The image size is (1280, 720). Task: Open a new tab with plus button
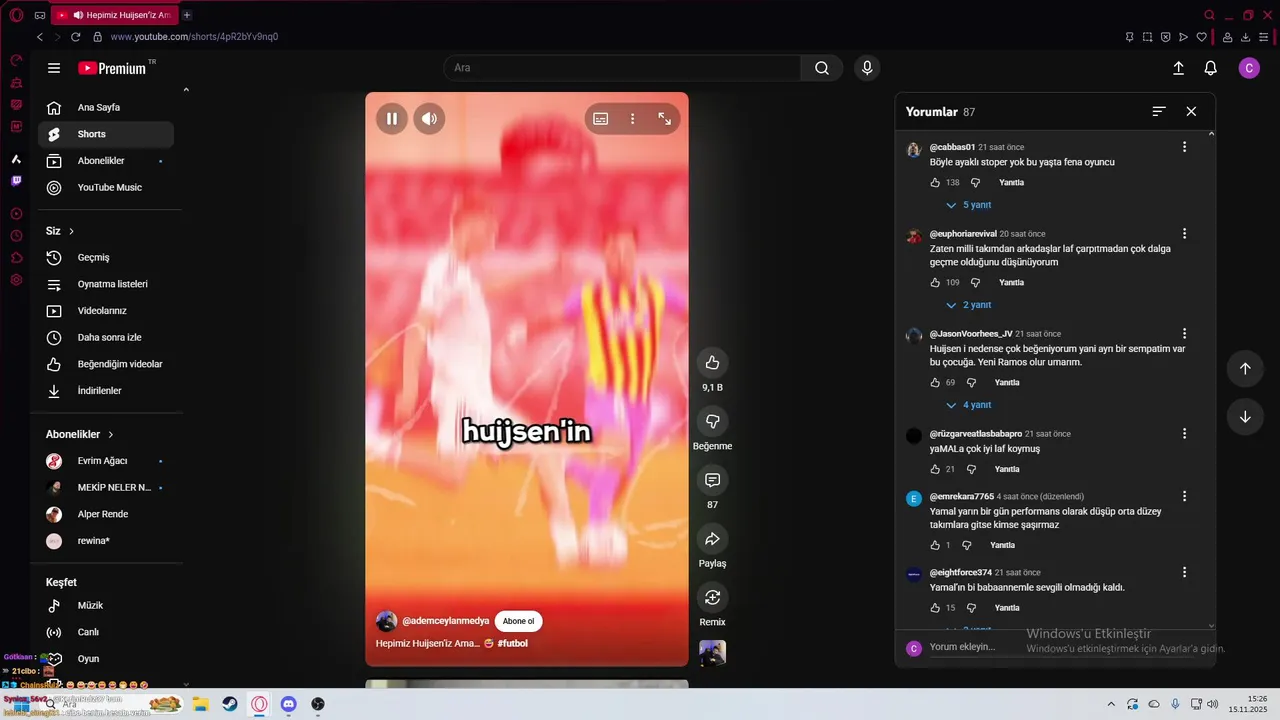coord(187,15)
